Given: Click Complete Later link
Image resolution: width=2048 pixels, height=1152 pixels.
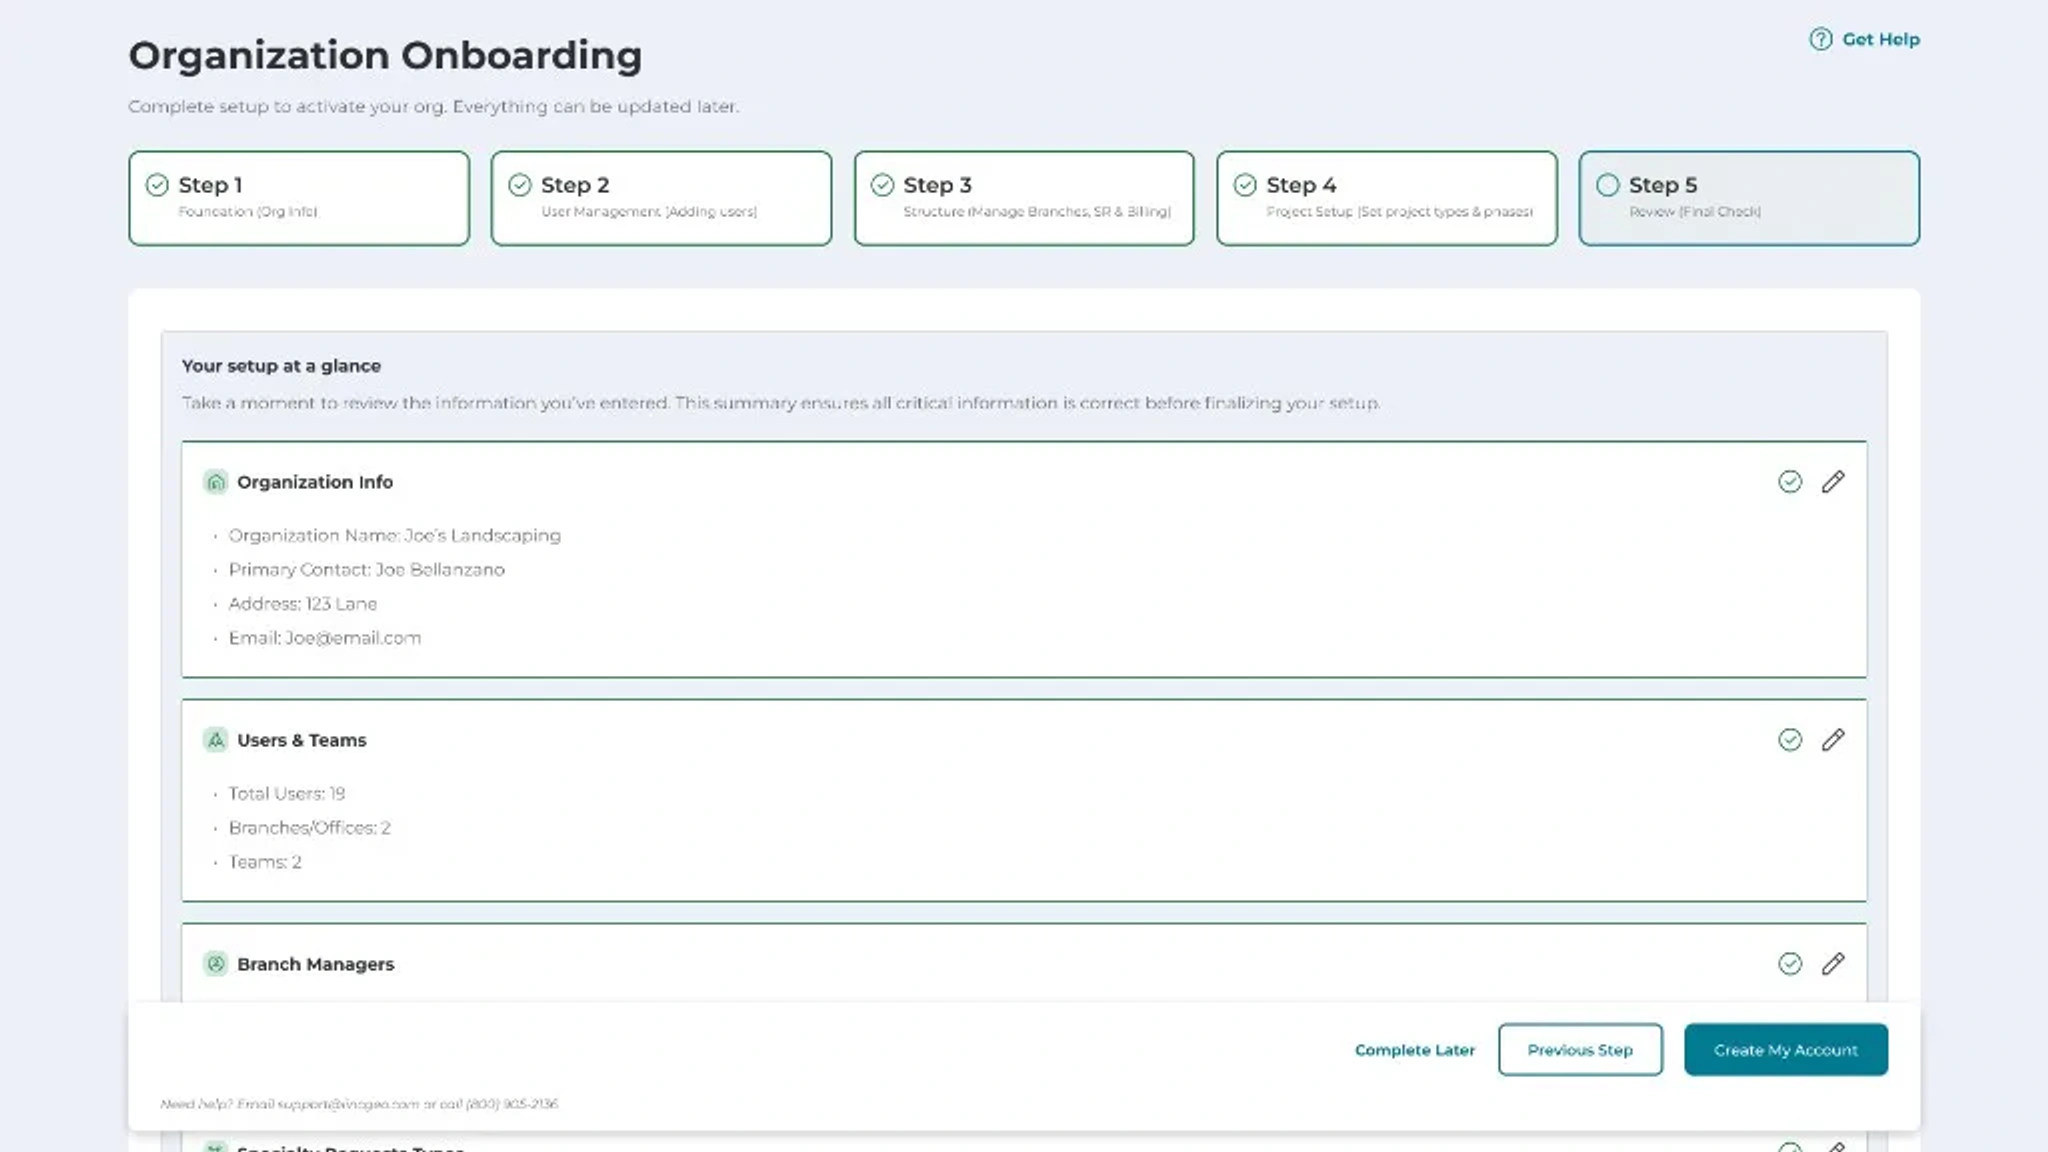Looking at the screenshot, I should pos(1415,1050).
